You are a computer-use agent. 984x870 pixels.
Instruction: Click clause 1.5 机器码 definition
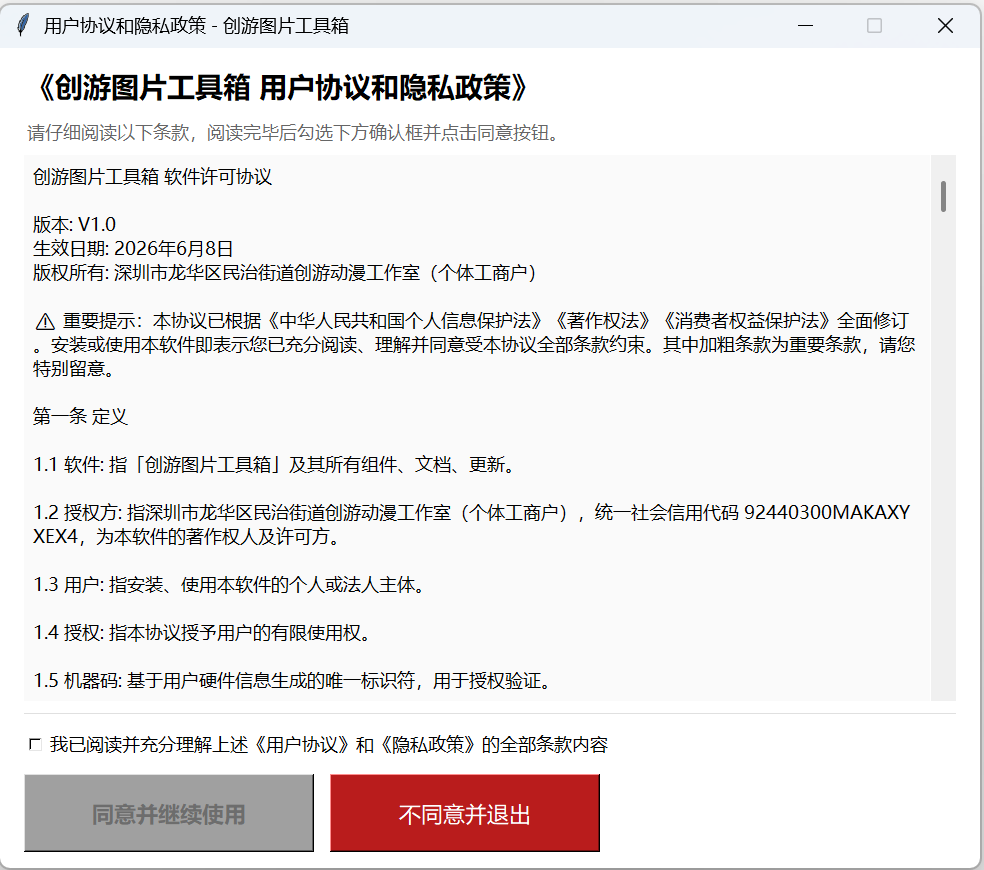tap(292, 680)
